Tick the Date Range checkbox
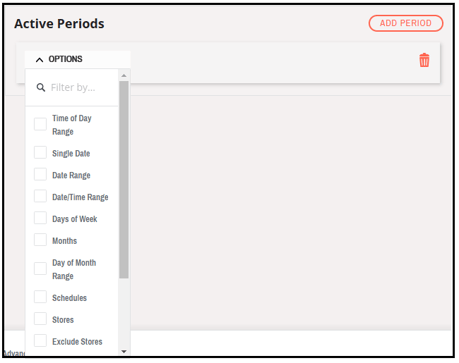 pyautogui.click(x=40, y=174)
